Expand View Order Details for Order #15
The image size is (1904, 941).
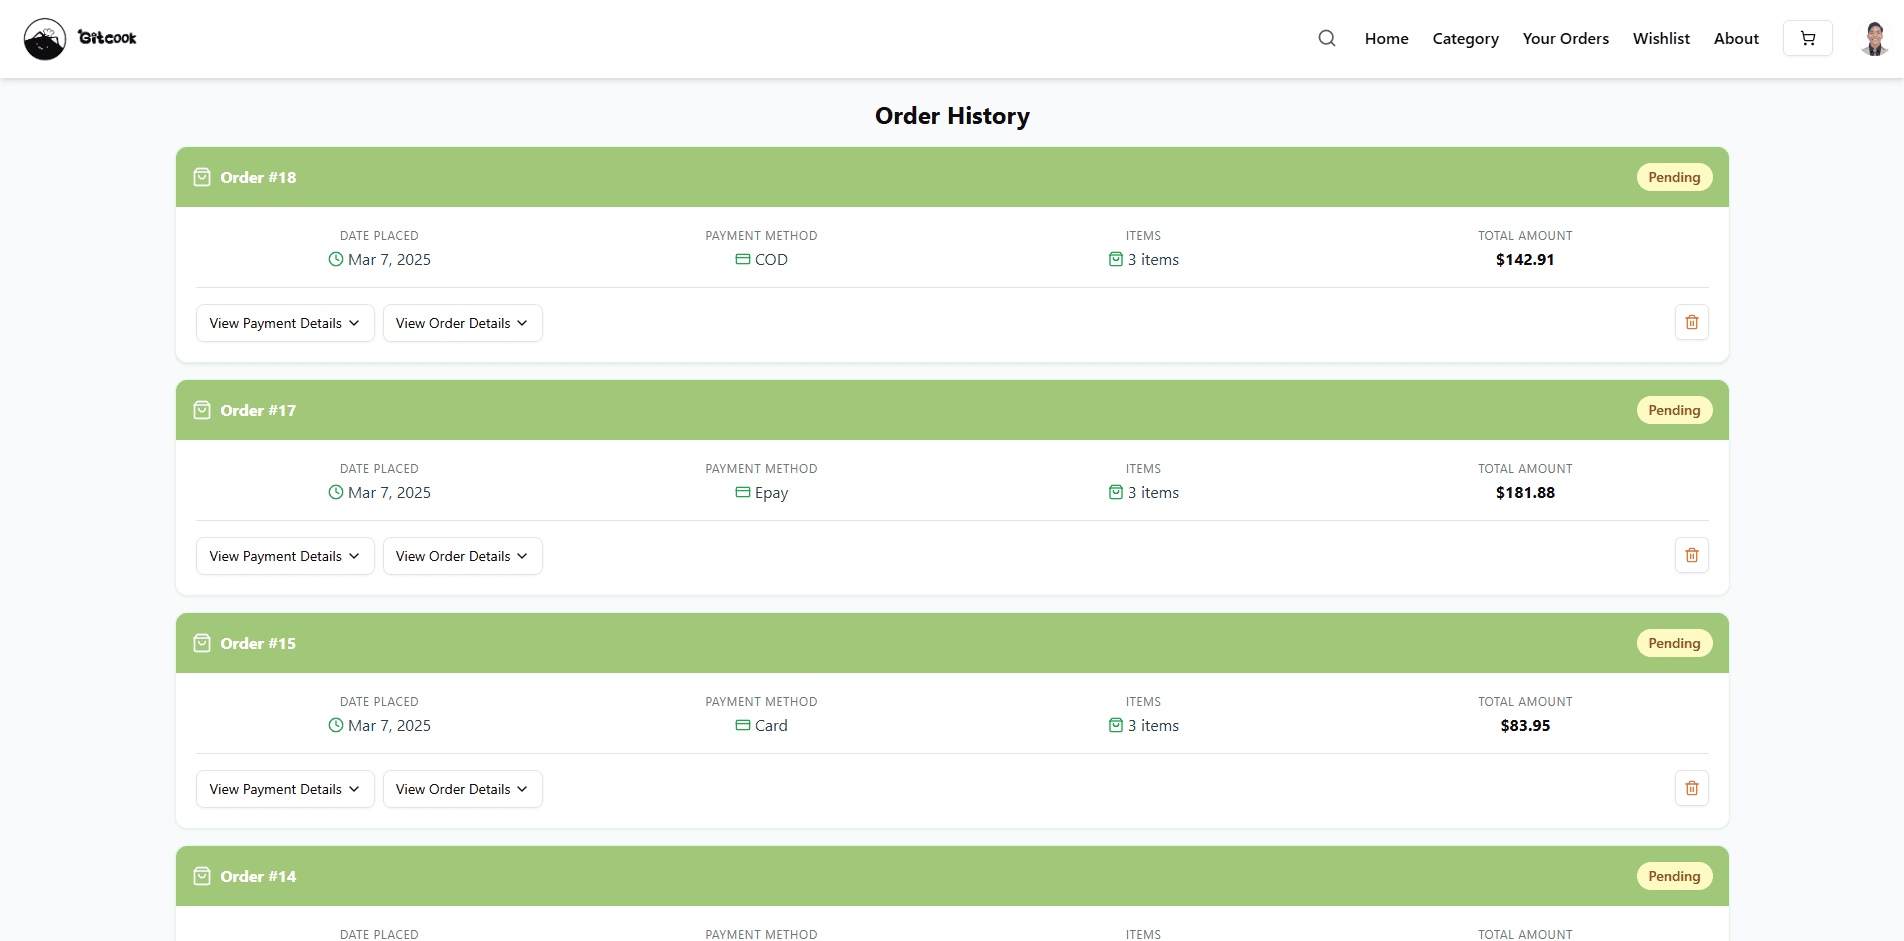point(463,789)
